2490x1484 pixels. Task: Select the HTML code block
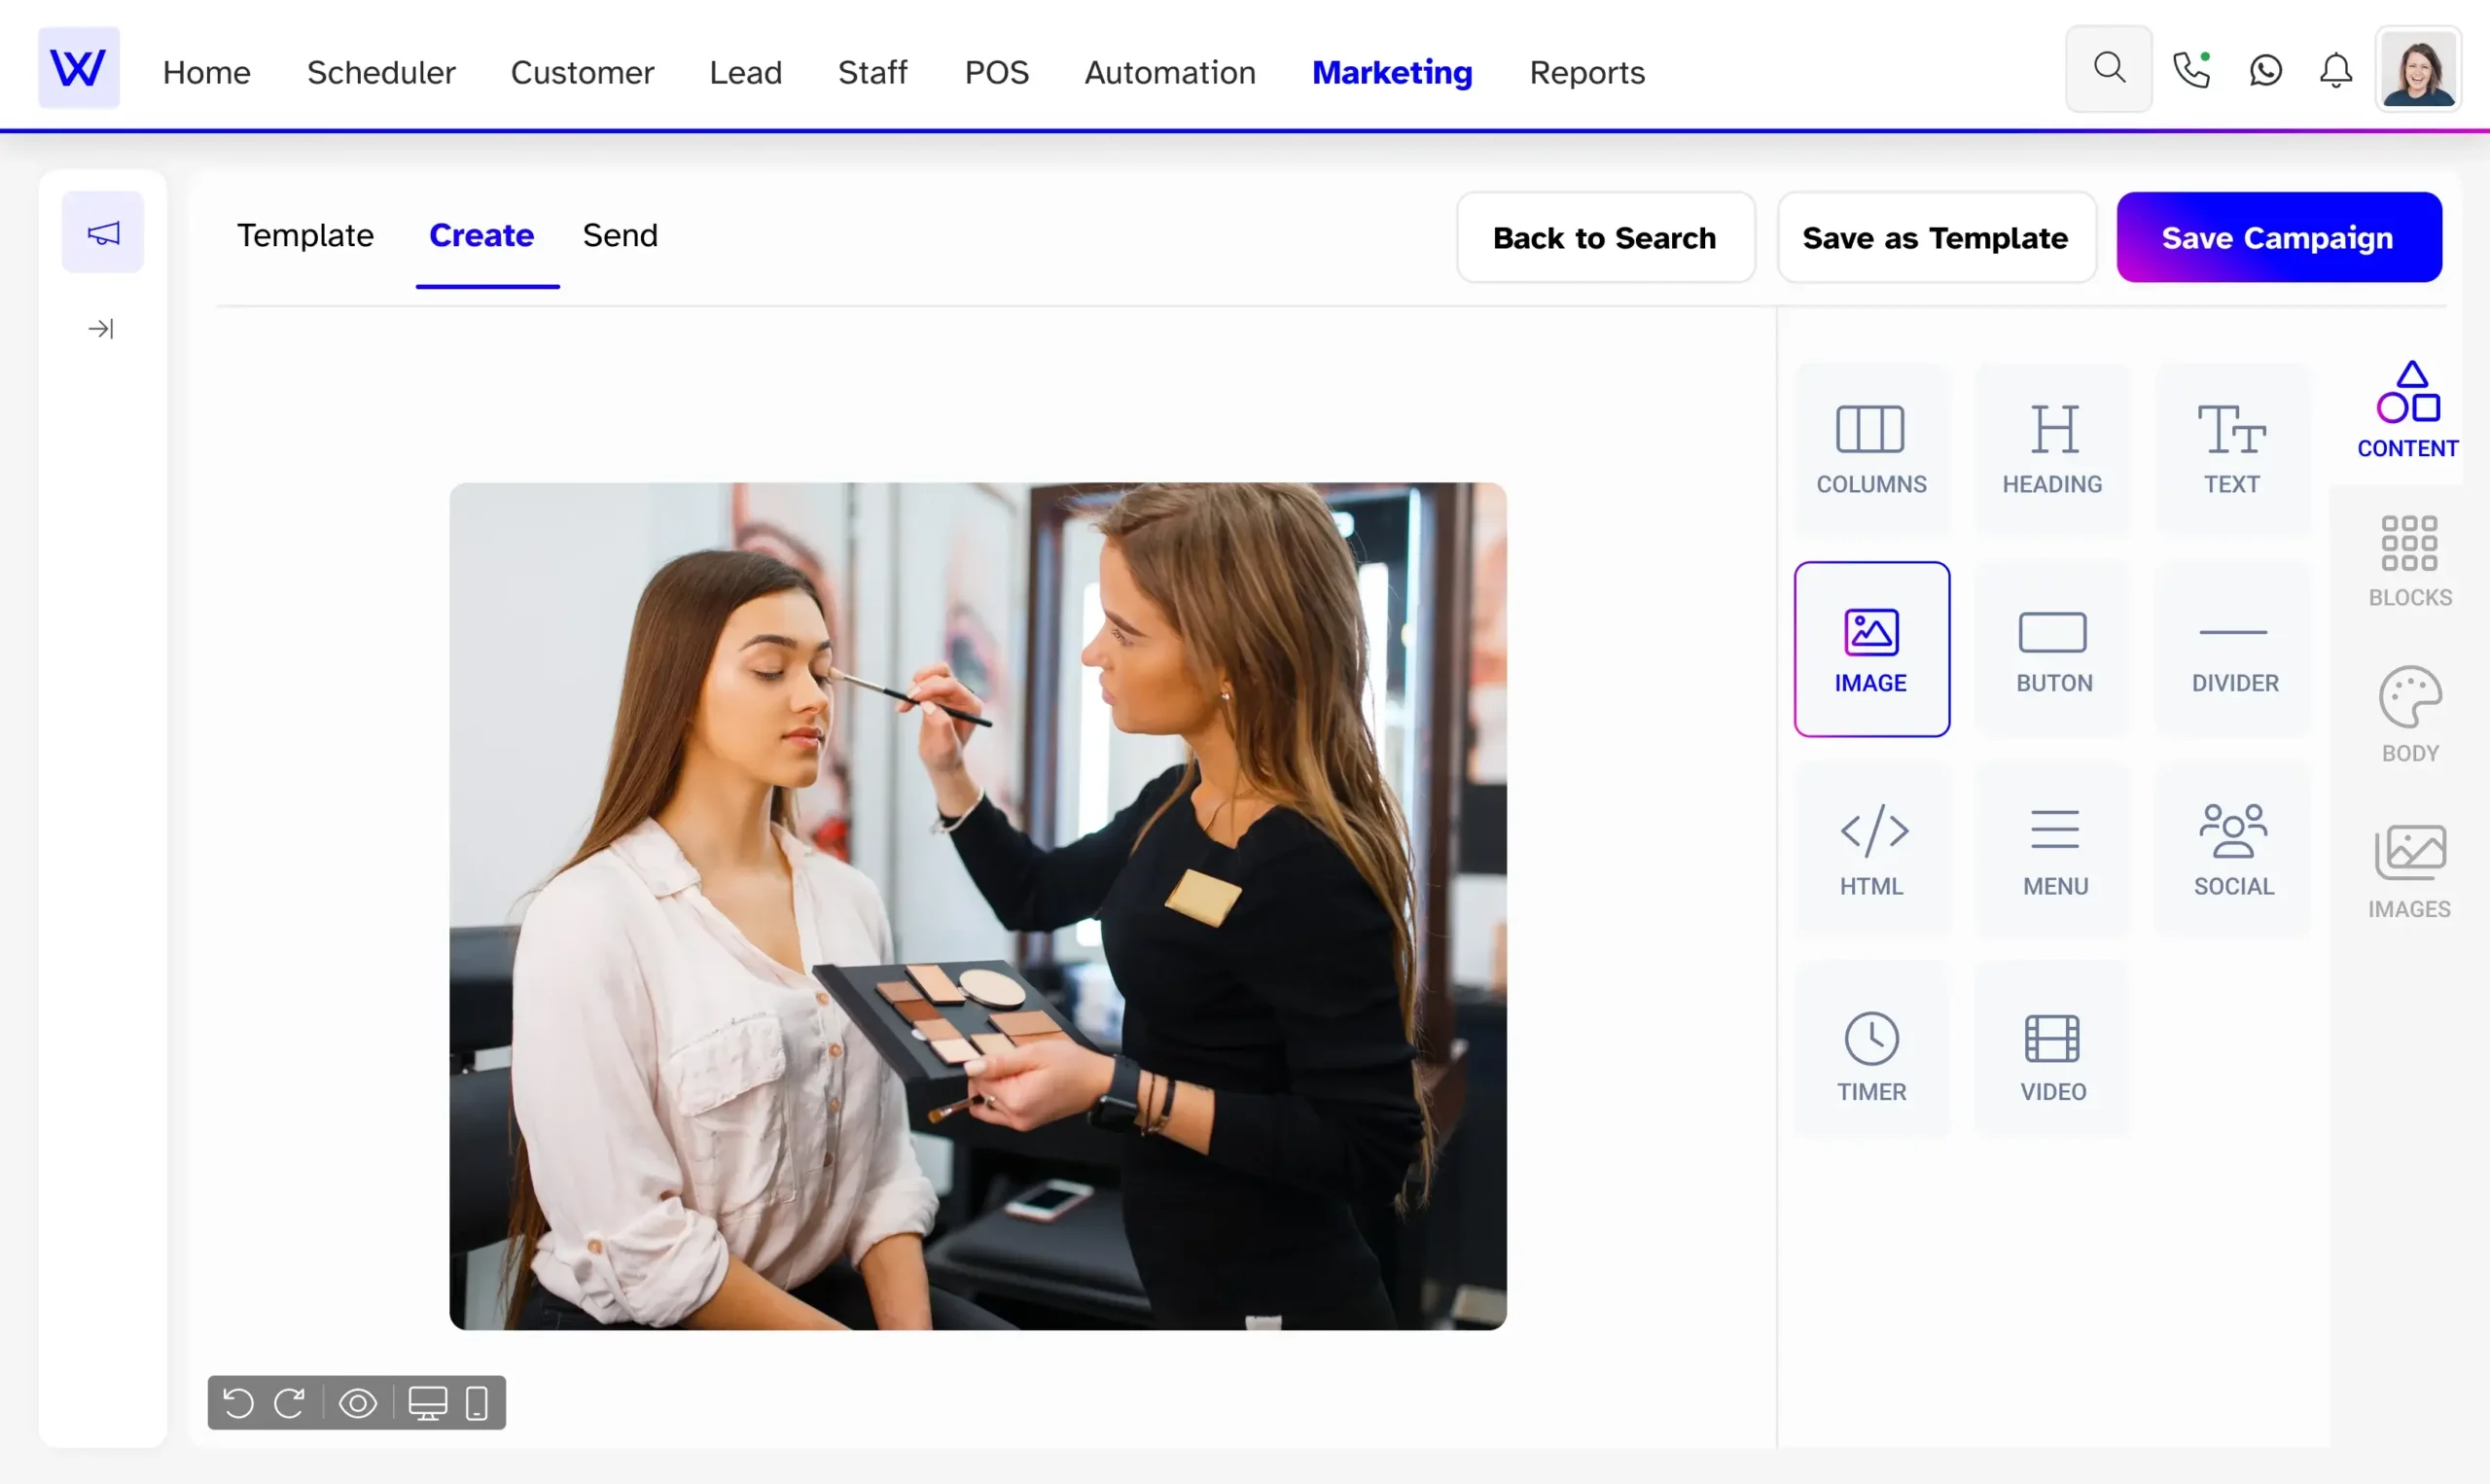(x=1871, y=848)
